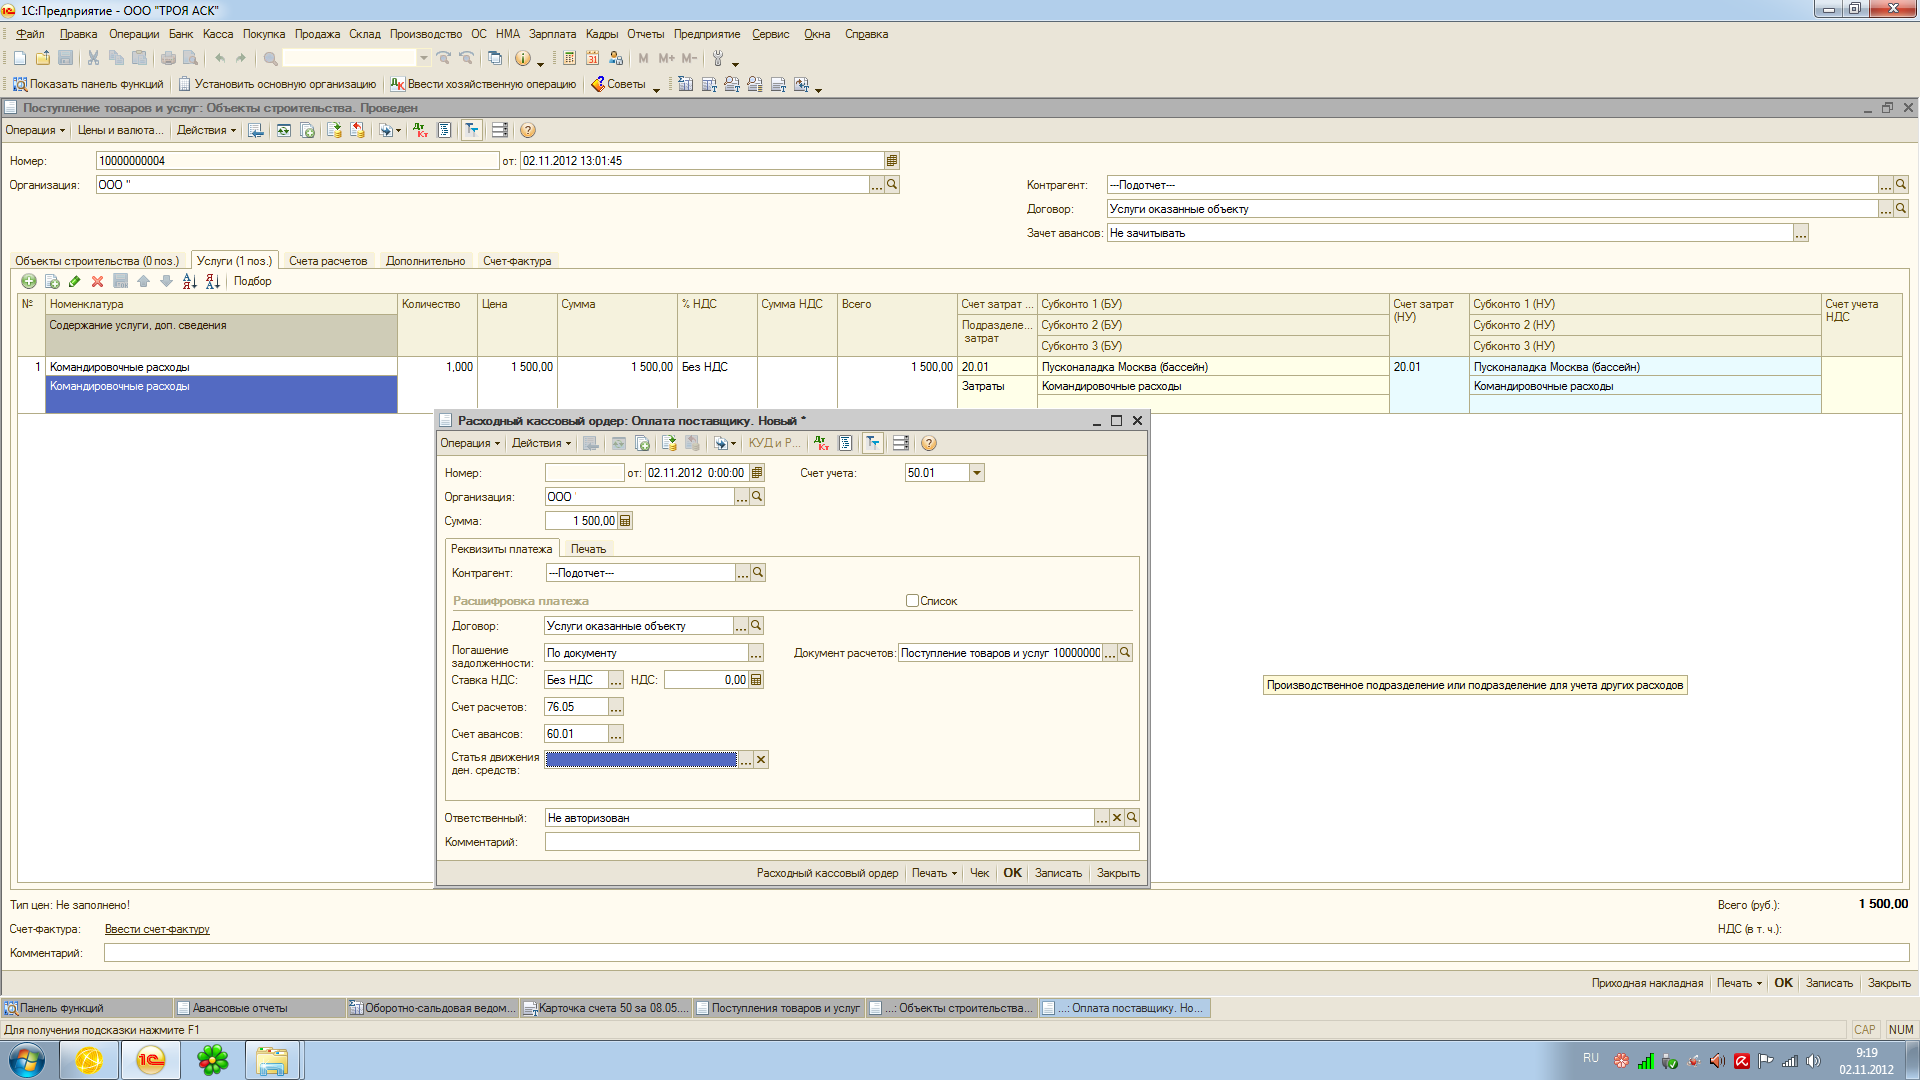This screenshot has width=1920, height=1080.
Task: Enable the Список checkbox
Action: pos(912,601)
